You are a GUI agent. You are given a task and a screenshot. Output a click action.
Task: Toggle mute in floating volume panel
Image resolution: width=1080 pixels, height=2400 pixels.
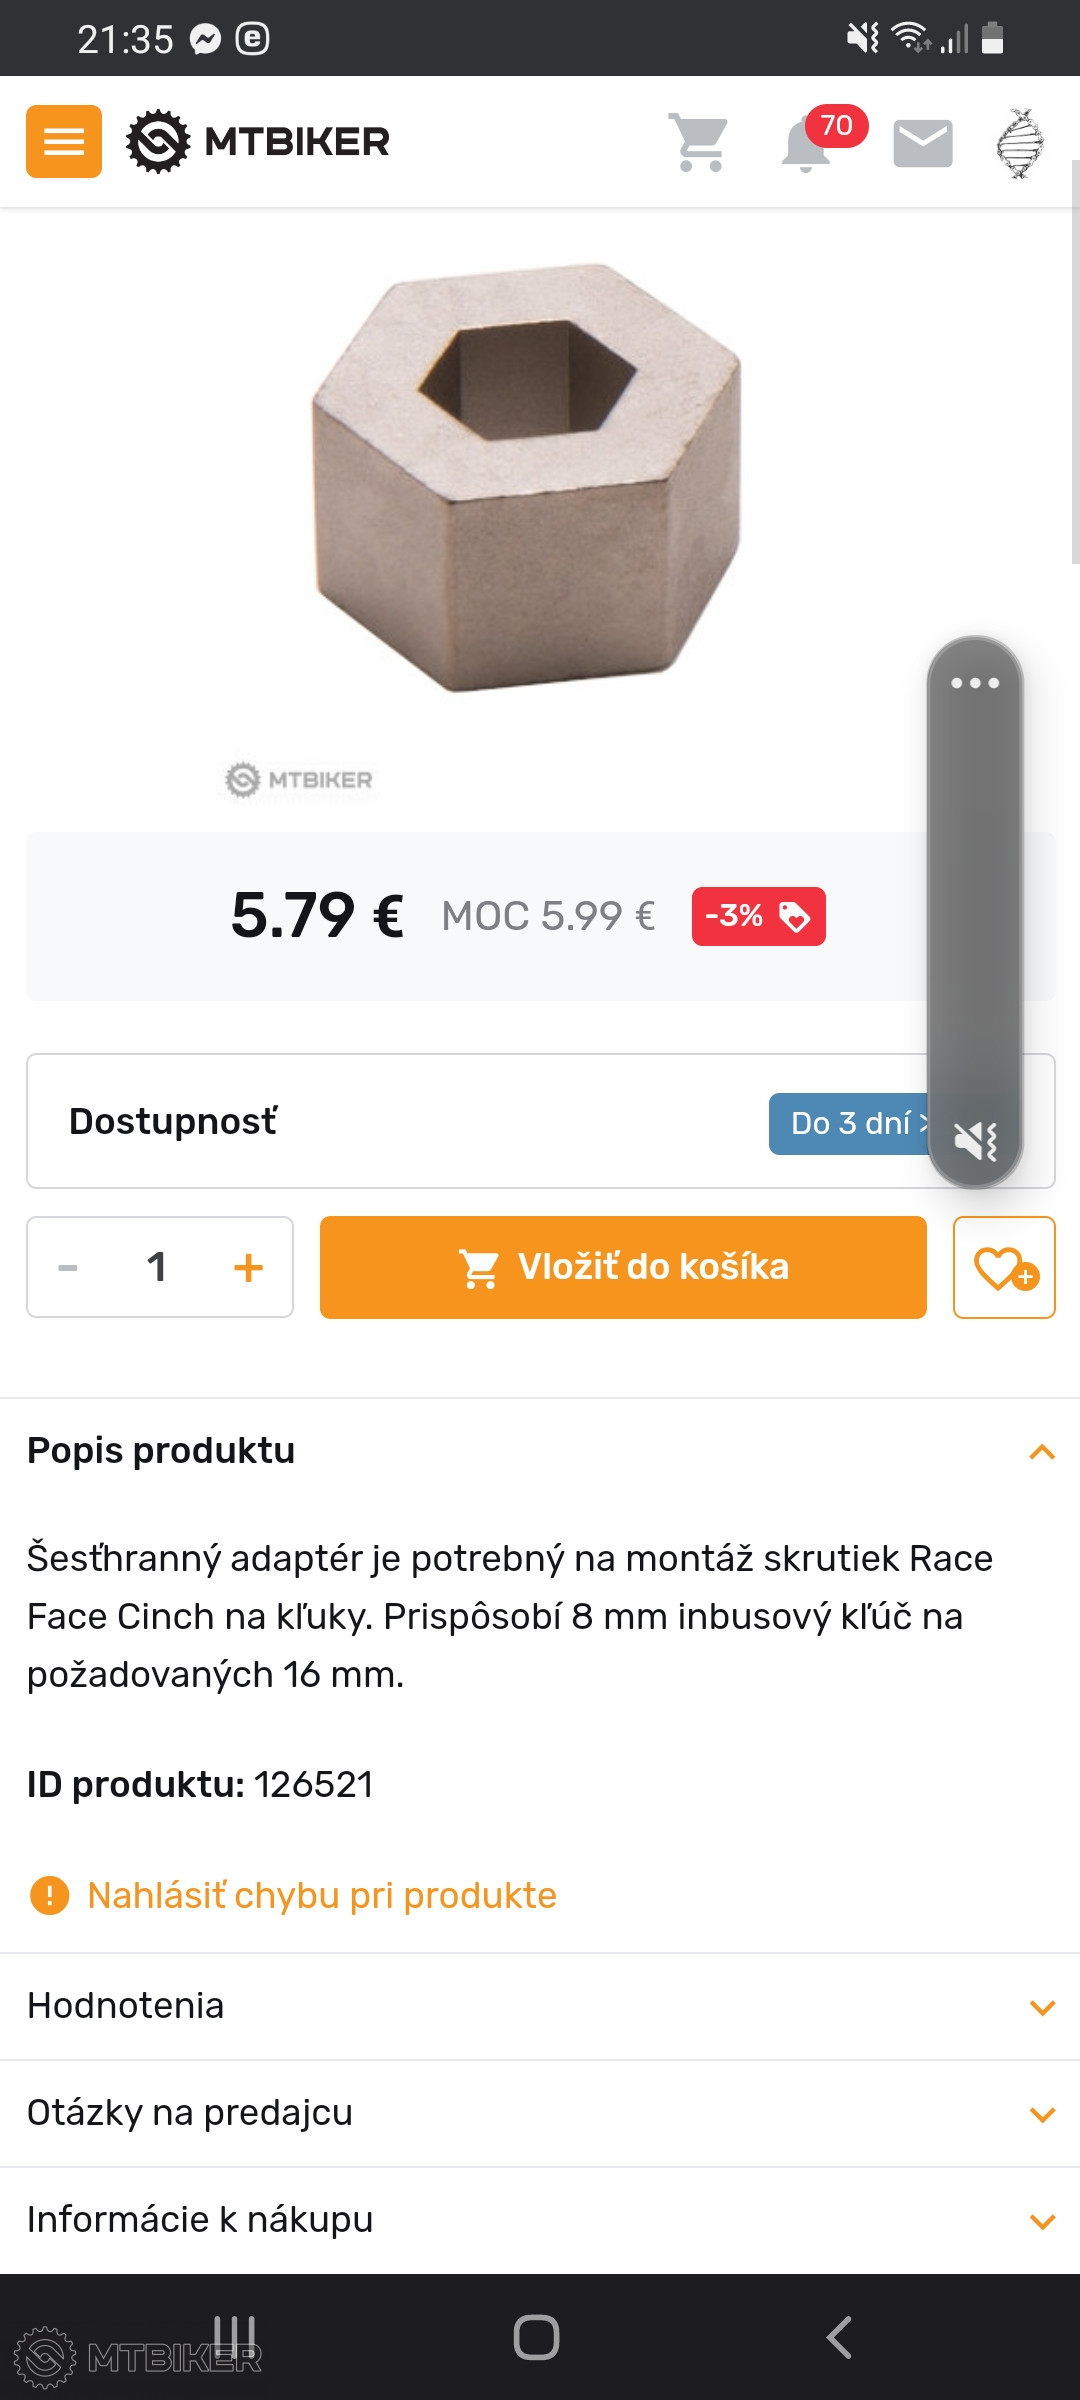(x=975, y=1140)
